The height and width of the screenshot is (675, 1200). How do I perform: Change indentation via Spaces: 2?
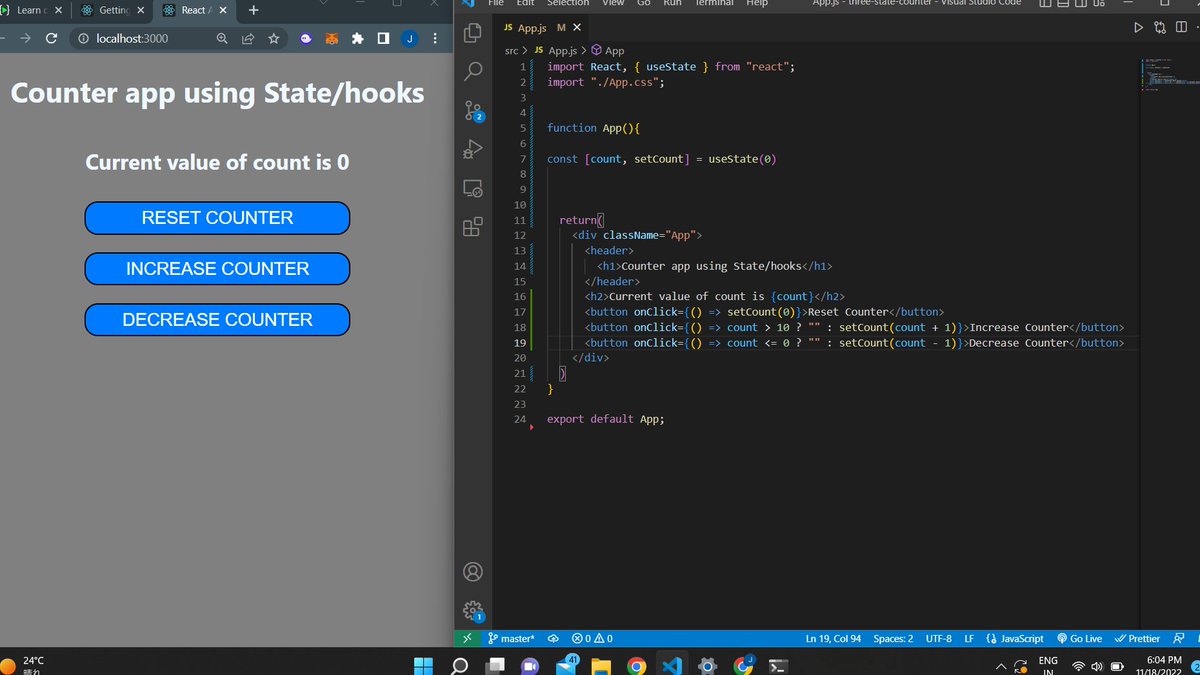[x=893, y=638]
